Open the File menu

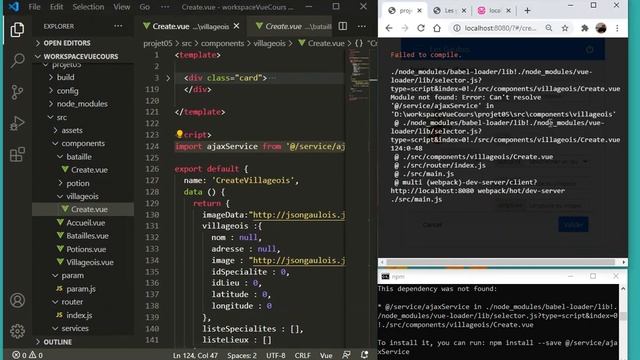point(34,7)
